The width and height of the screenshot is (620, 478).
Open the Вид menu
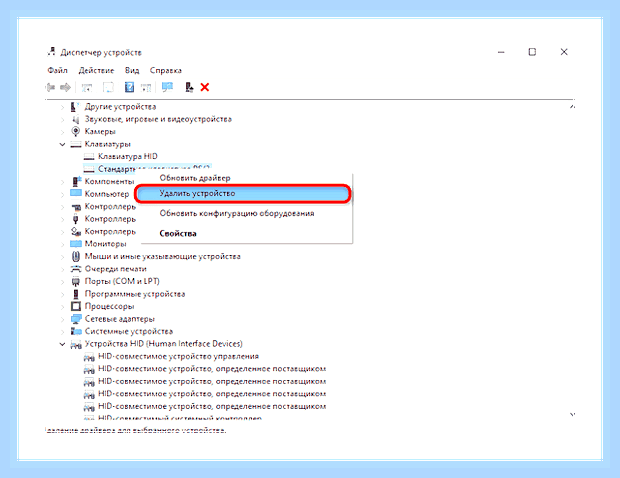click(132, 70)
